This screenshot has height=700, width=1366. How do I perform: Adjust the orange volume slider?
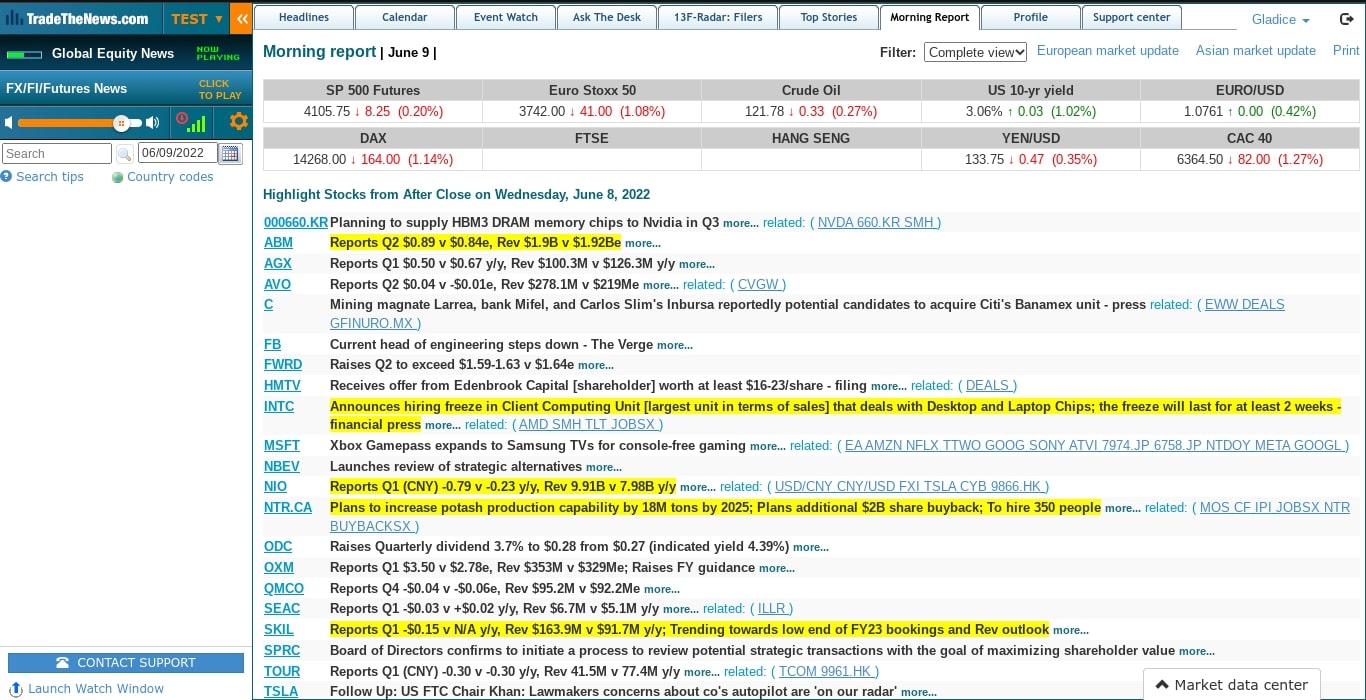click(121, 123)
